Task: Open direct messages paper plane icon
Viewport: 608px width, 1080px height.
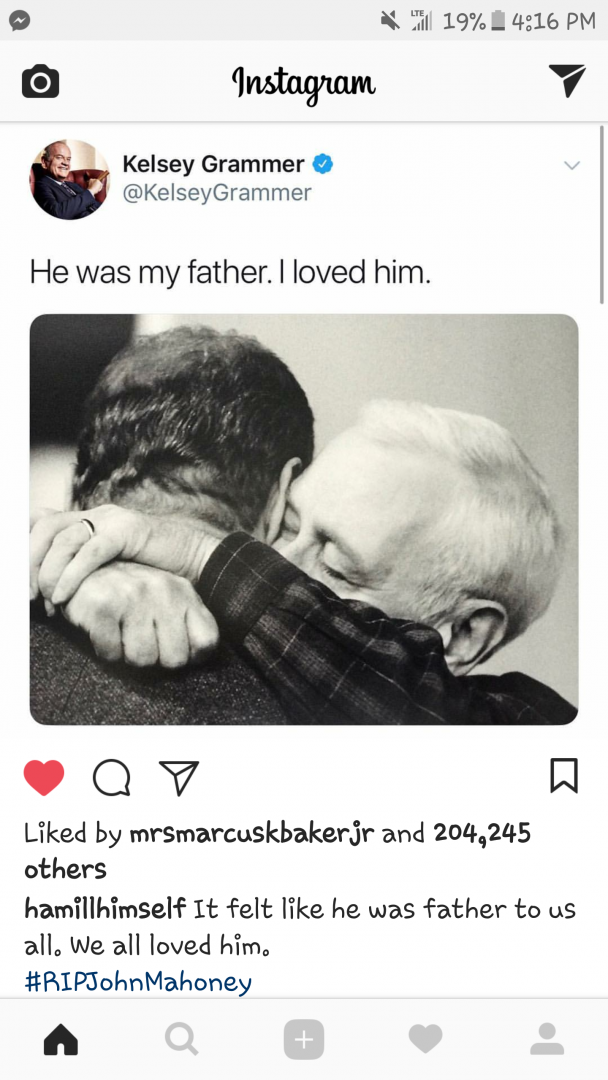Action: pos(567,80)
